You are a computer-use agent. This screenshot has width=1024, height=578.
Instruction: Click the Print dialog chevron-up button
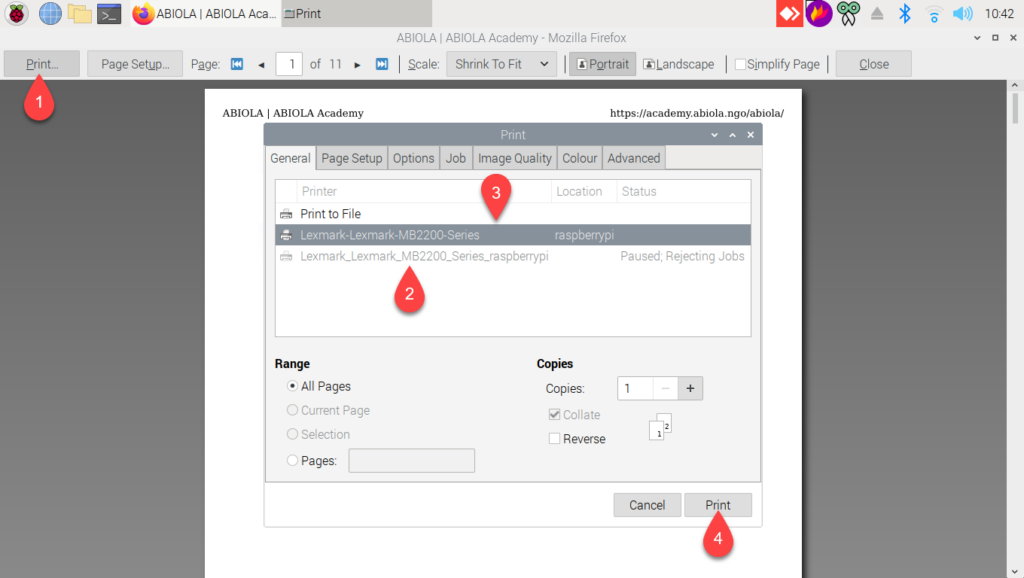pos(733,135)
